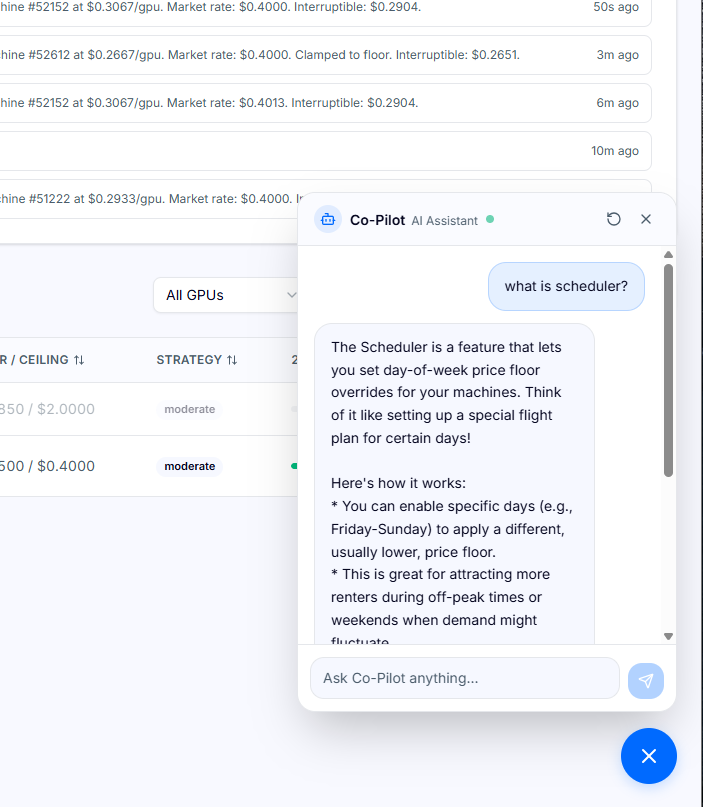Focus the Ask Co-Pilot anything input
The image size is (703, 807).
point(465,678)
